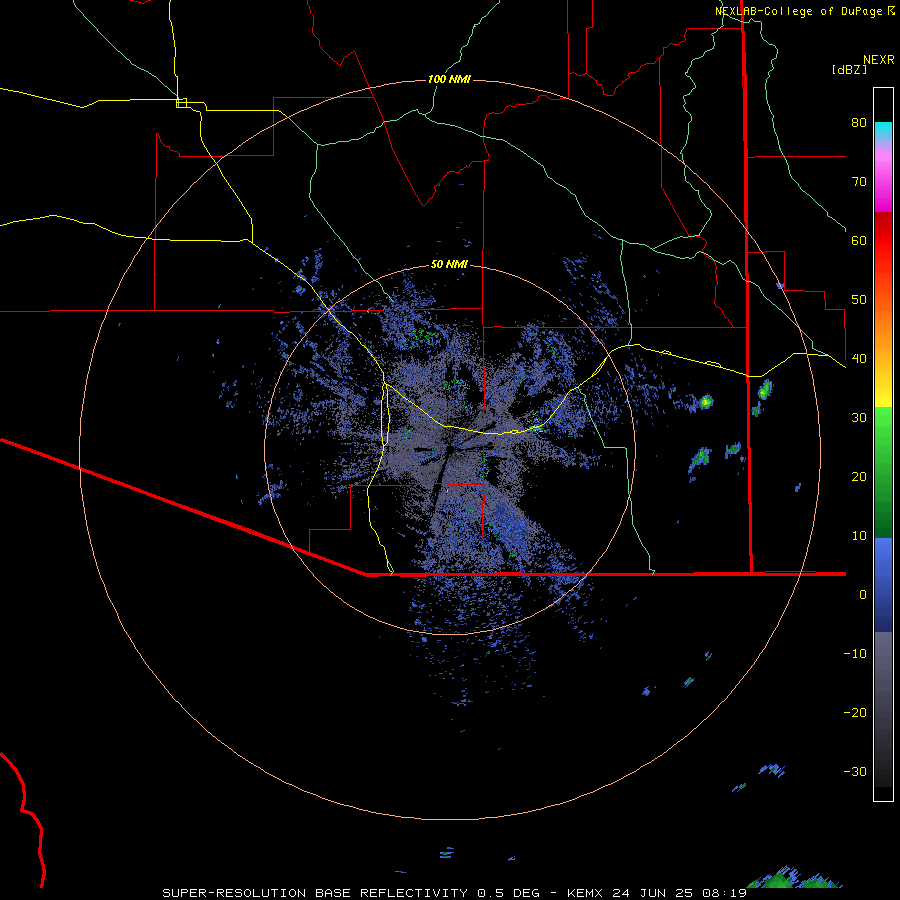Click the KEMX radar station identifier
Image resolution: width=900 pixels, height=900 pixels.
click(x=586, y=893)
